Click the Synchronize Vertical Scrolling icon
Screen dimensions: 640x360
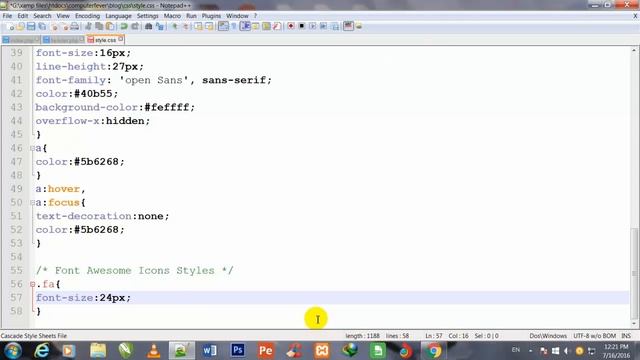click(198, 27)
